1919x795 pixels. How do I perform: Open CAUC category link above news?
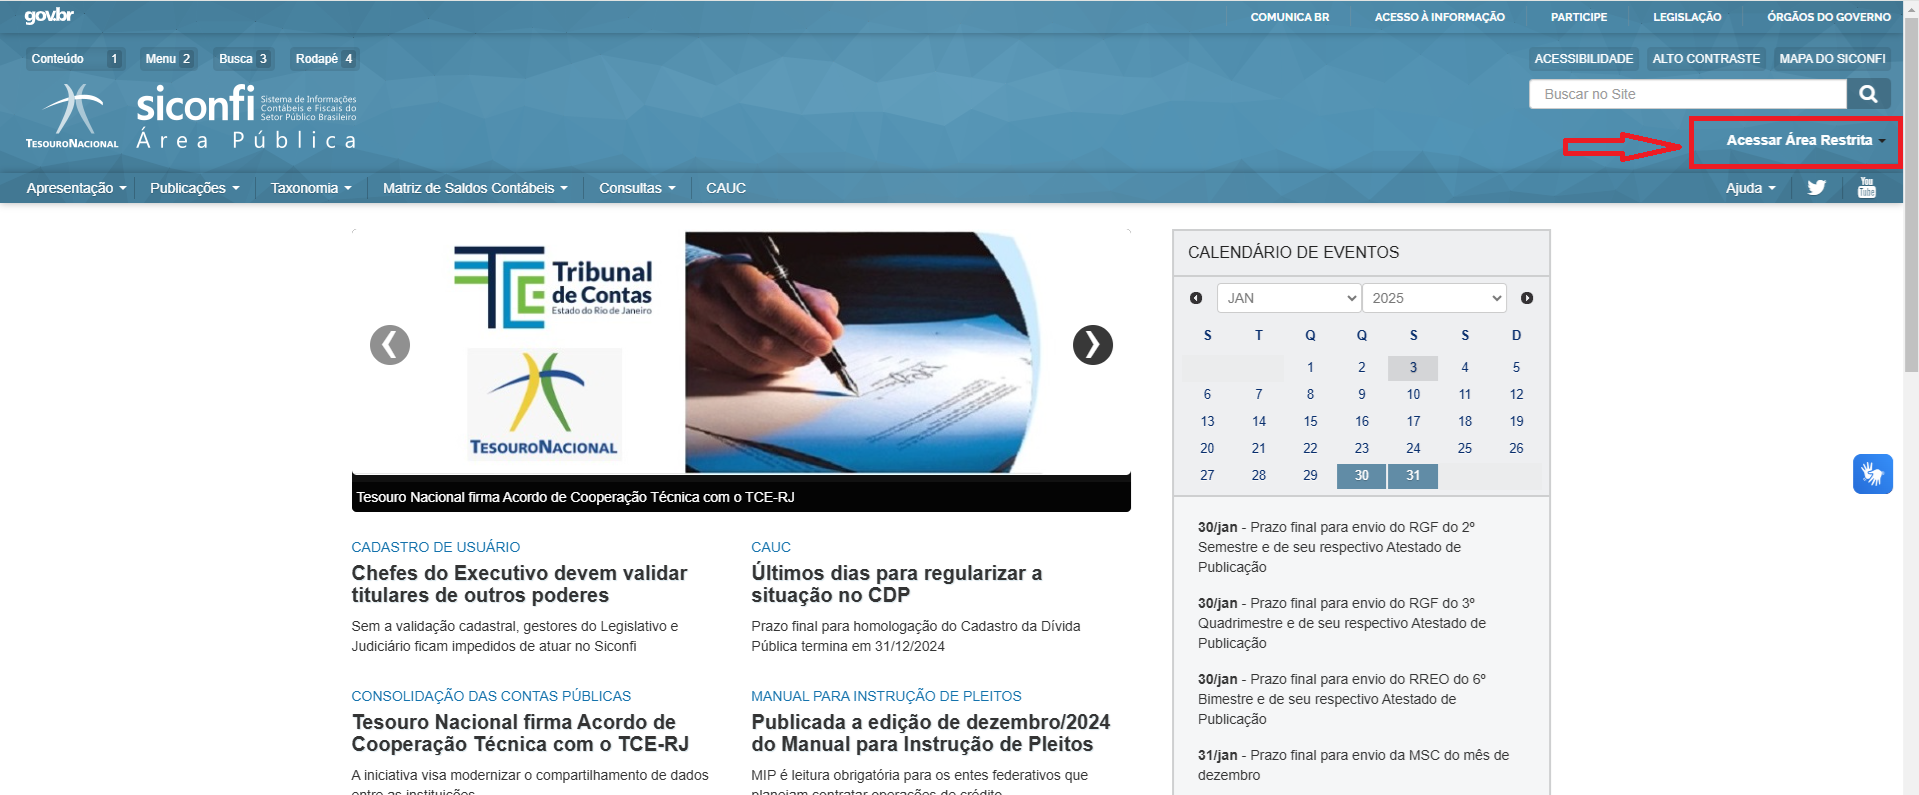[x=771, y=547]
